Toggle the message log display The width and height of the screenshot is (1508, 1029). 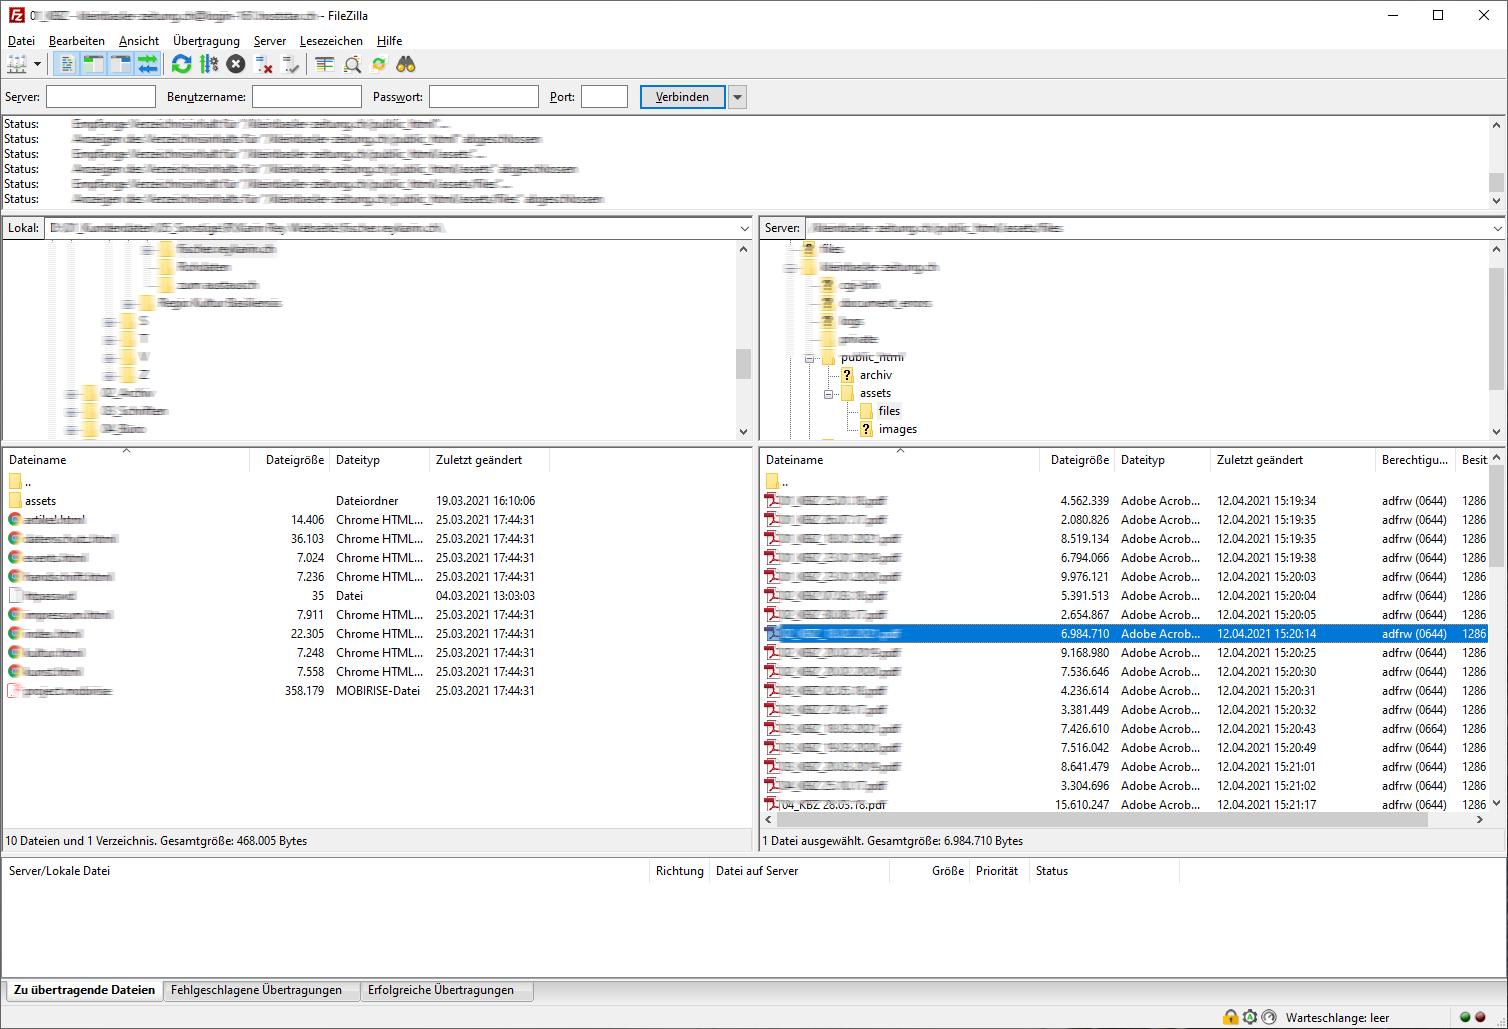pyautogui.click(x=66, y=65)
